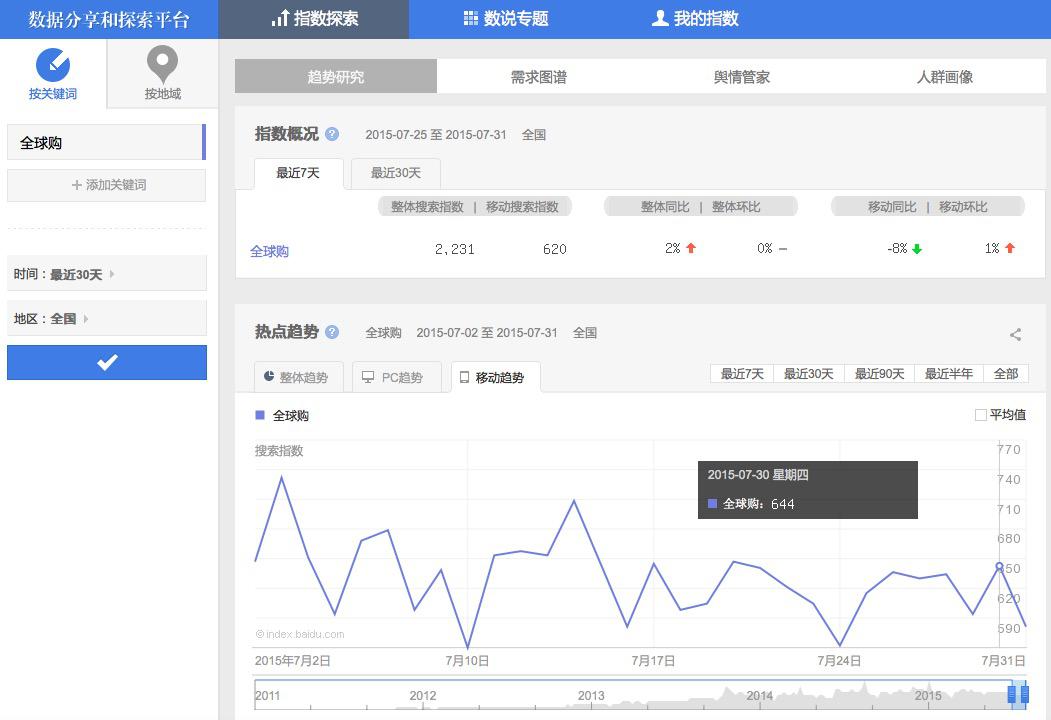Open 指数探索 in top navigation

pos(314,19)
